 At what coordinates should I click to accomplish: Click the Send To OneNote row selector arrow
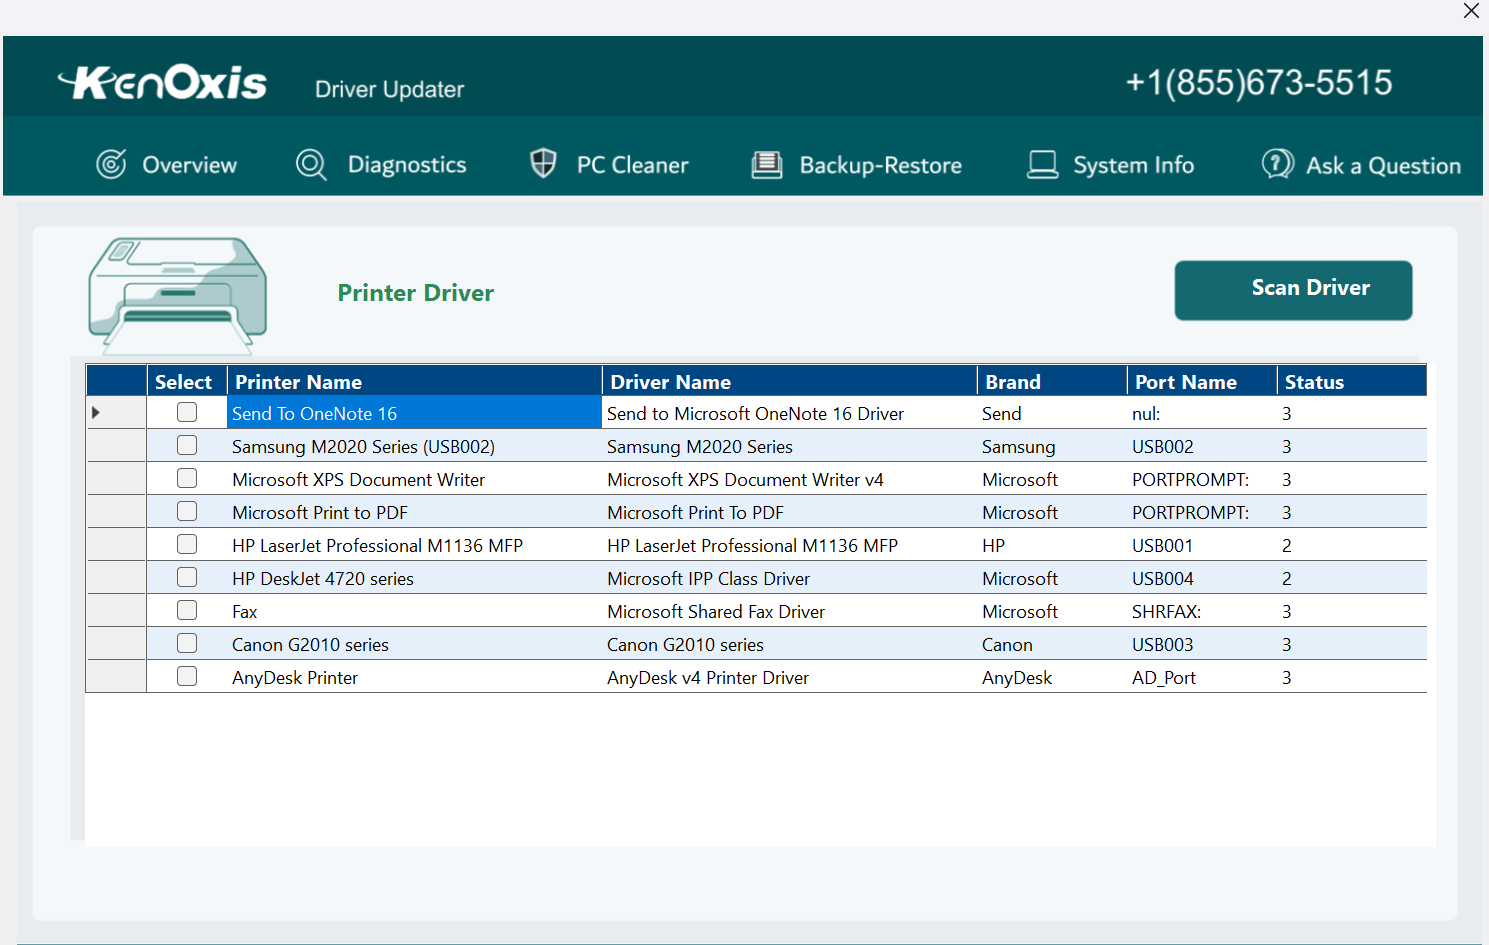[x=97, y=412]
